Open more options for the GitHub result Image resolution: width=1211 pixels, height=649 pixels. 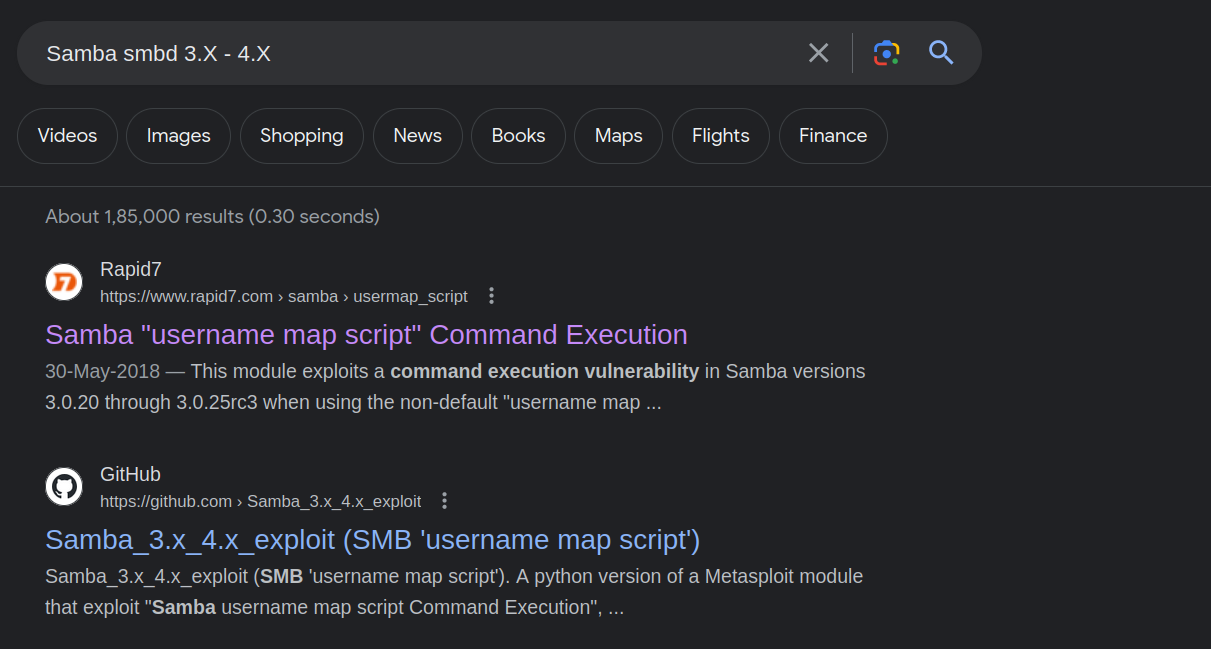445,501
